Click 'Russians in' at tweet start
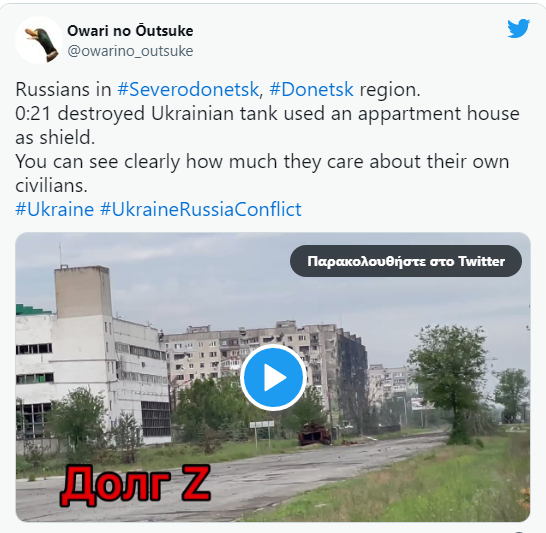This screenshot has height=533, width=546. point(63,89)
